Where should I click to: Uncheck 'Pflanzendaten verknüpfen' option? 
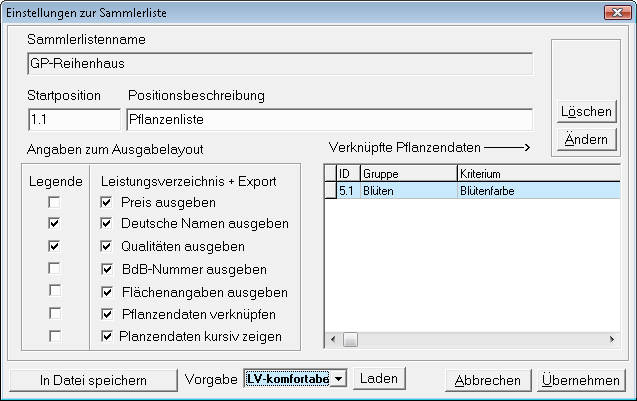(108, 314)
